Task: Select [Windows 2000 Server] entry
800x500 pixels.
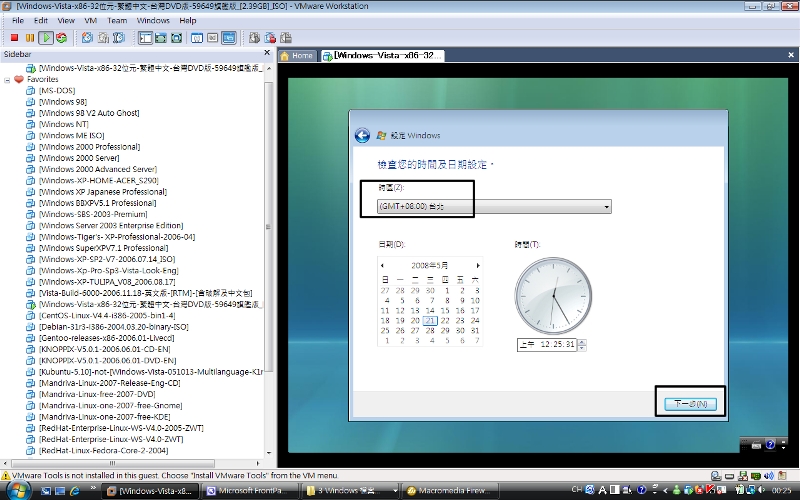Action: 79,158
